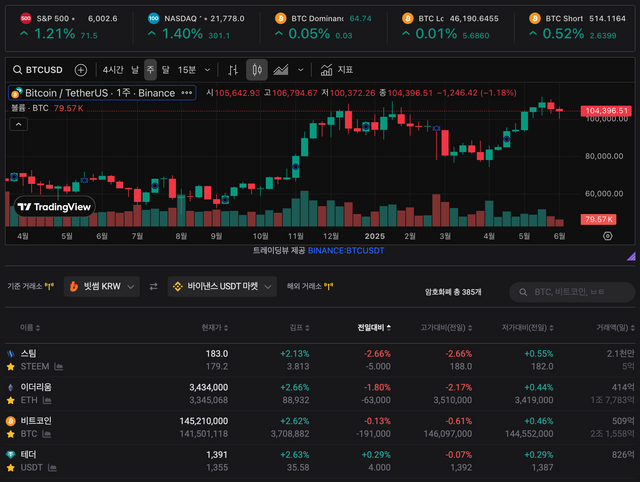This screenshot has height=482, width=640.
Task: Select the 주 weekly timeframe
Action: coord(150,70)
